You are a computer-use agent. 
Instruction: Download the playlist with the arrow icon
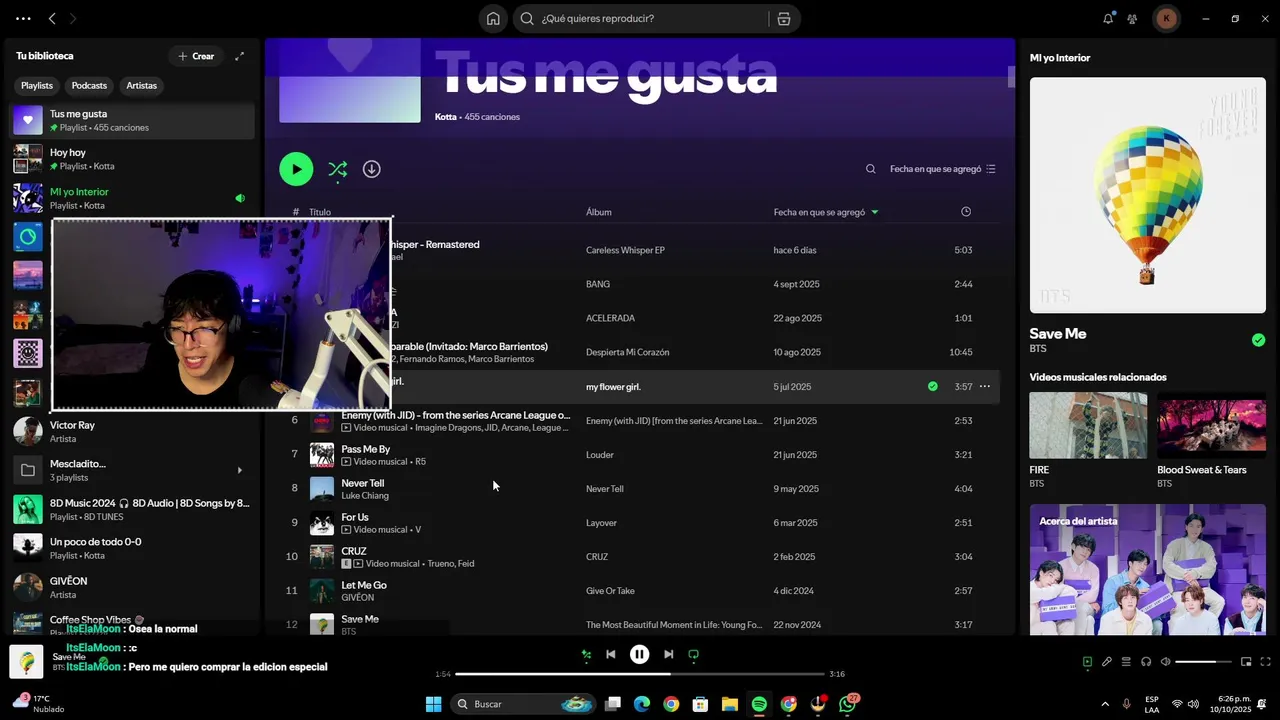tap(371, 169)
